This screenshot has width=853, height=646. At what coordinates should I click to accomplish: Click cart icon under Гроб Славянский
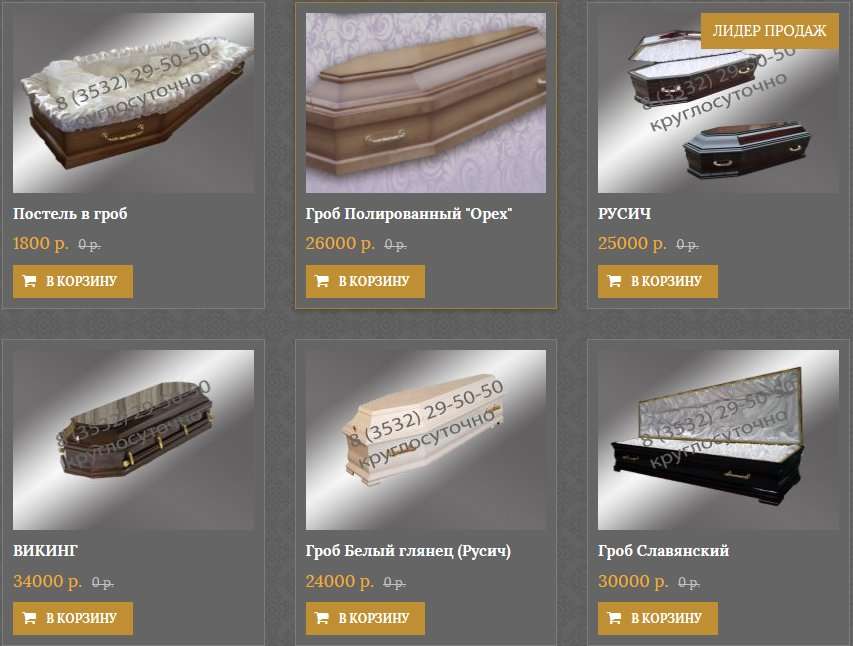point(614,618)
